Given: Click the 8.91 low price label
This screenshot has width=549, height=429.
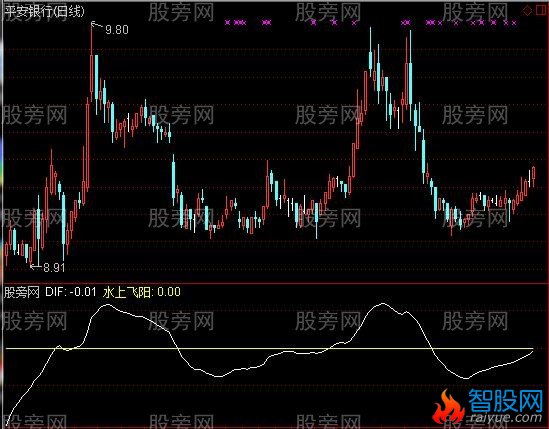Looking at the screenshot, I should coord(54,268).
